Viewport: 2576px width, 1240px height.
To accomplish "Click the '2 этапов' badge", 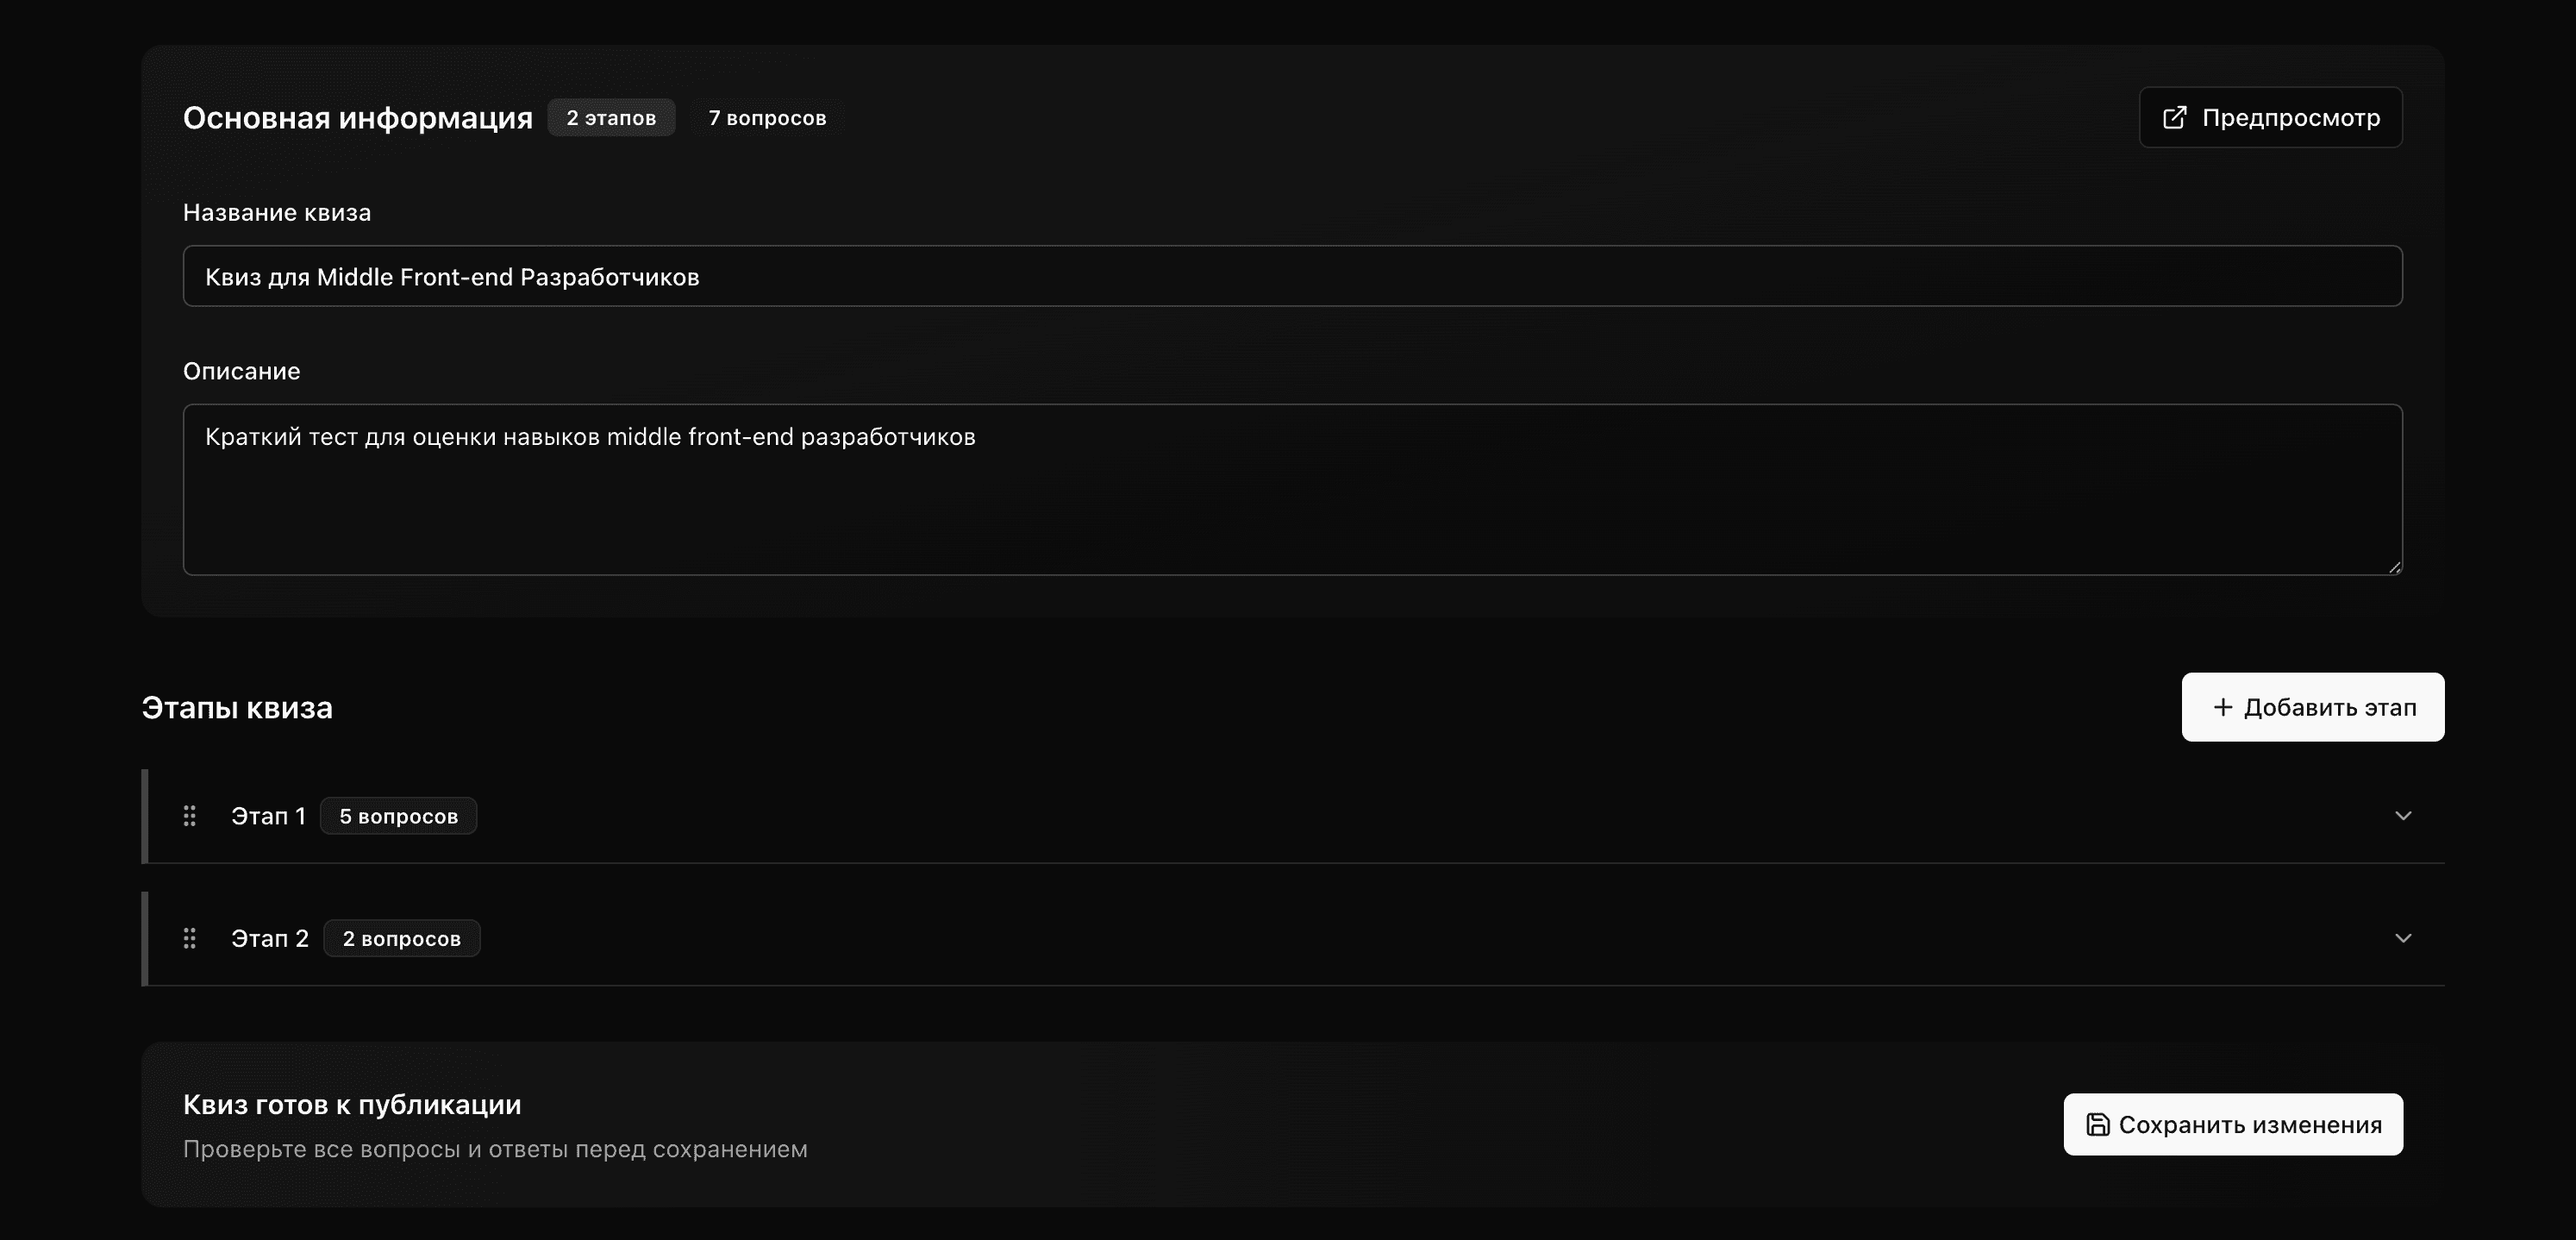I will click(x=611, y=117).
